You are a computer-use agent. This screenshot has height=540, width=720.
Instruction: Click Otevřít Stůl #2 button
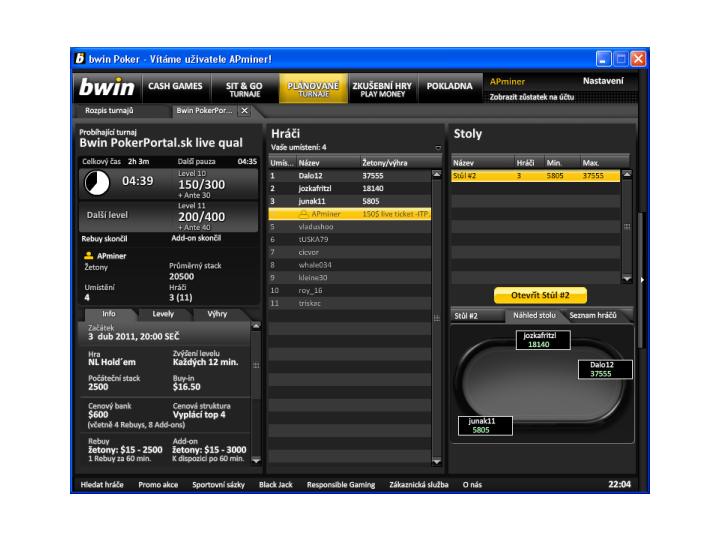[x=540, y=296]
